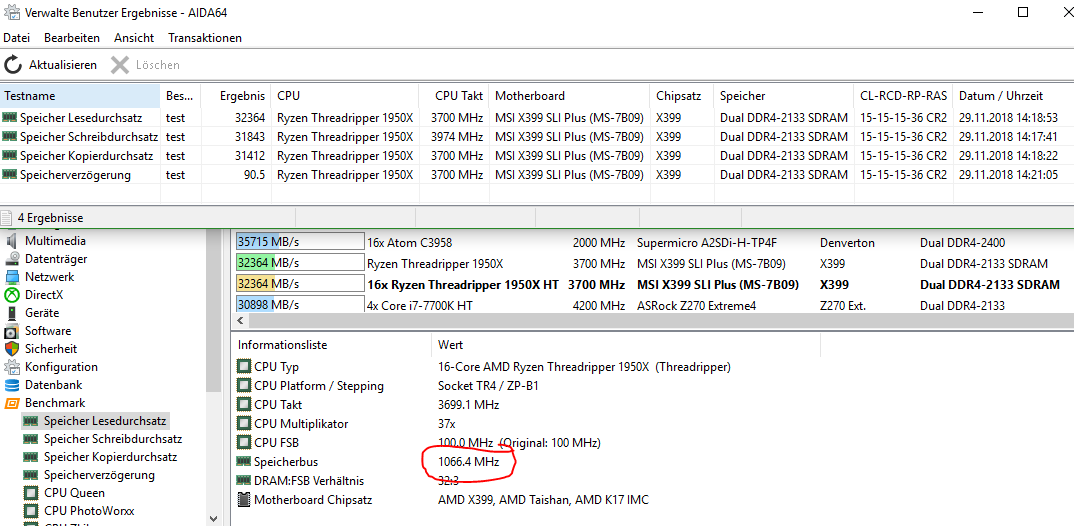Click sidebar scrollbar down arrow

212,518
